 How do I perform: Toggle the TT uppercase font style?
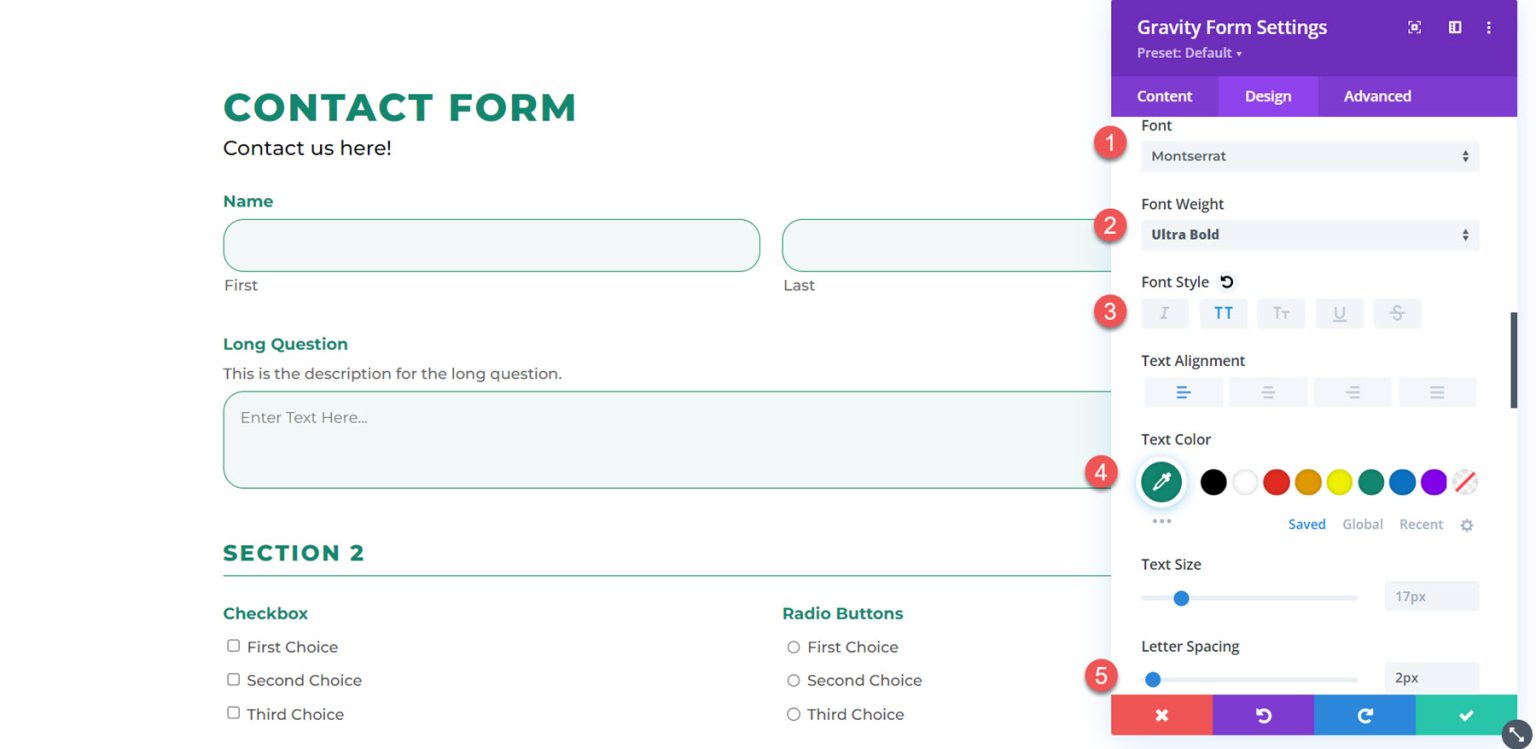(1223, 313)
